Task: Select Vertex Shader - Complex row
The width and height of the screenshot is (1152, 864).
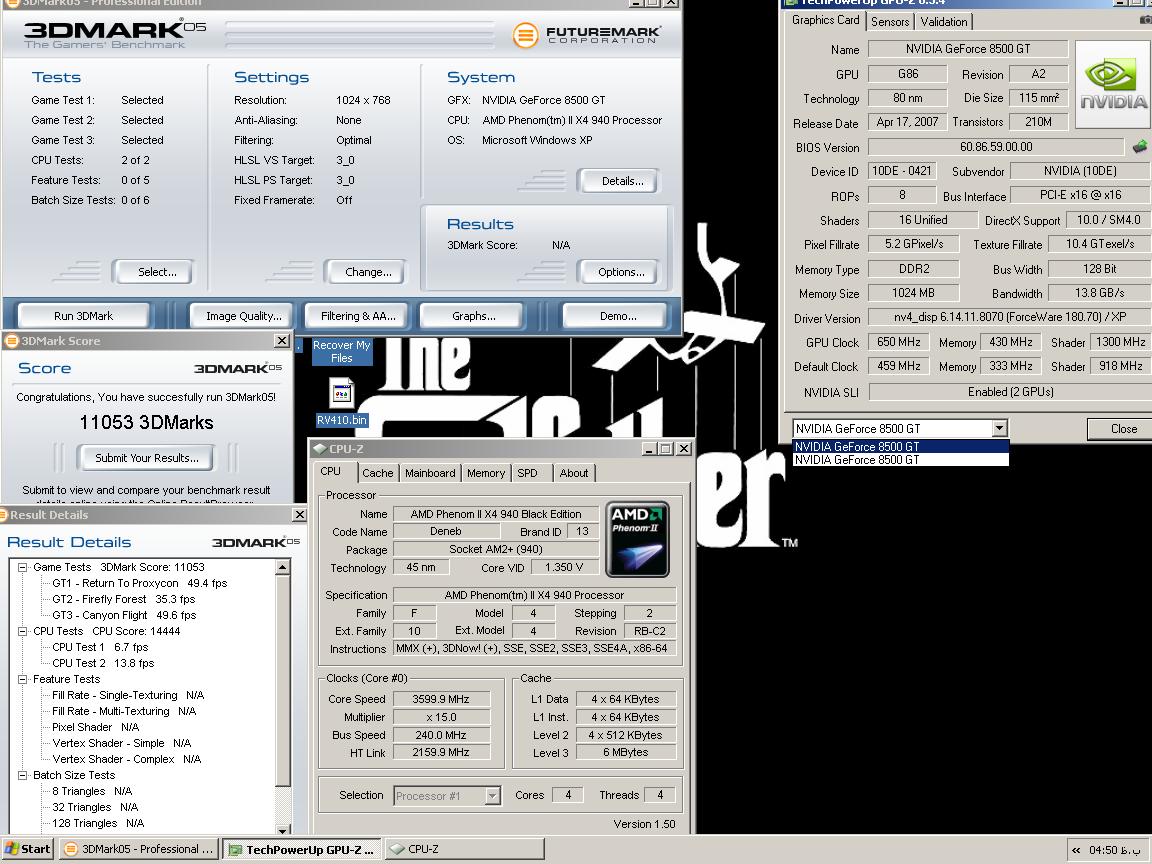Action: click(126, 759)
